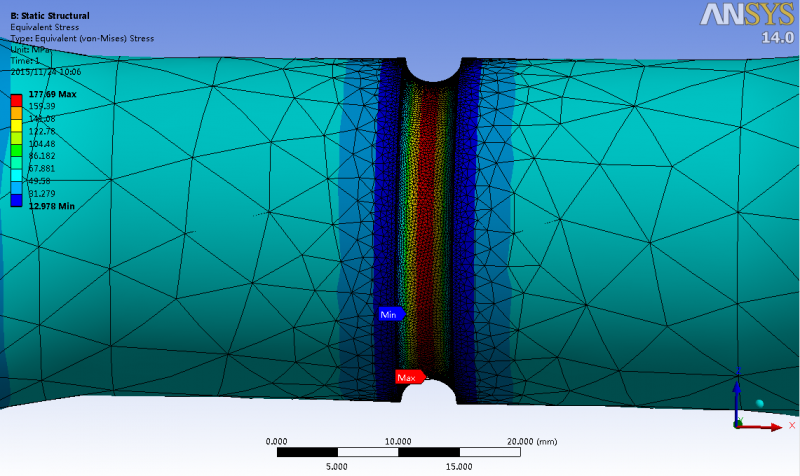Screen dimensions: 800x476
Task: Click the ruler label '20.000 (mm)'
Action: [x=532, y=441]
